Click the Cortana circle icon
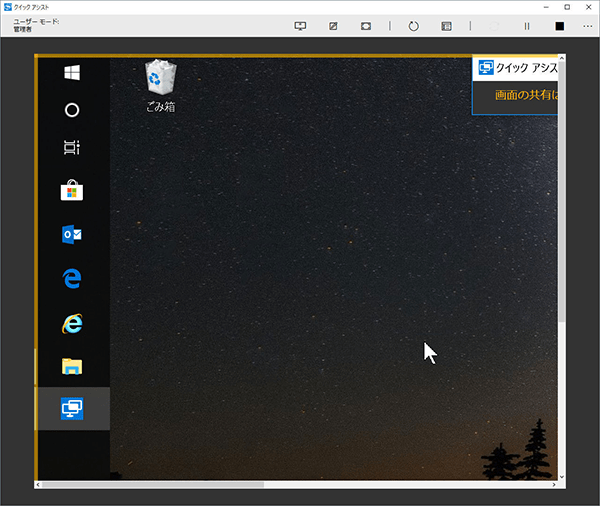This screenshot has width=600, height=506. [x=72, y=110]
